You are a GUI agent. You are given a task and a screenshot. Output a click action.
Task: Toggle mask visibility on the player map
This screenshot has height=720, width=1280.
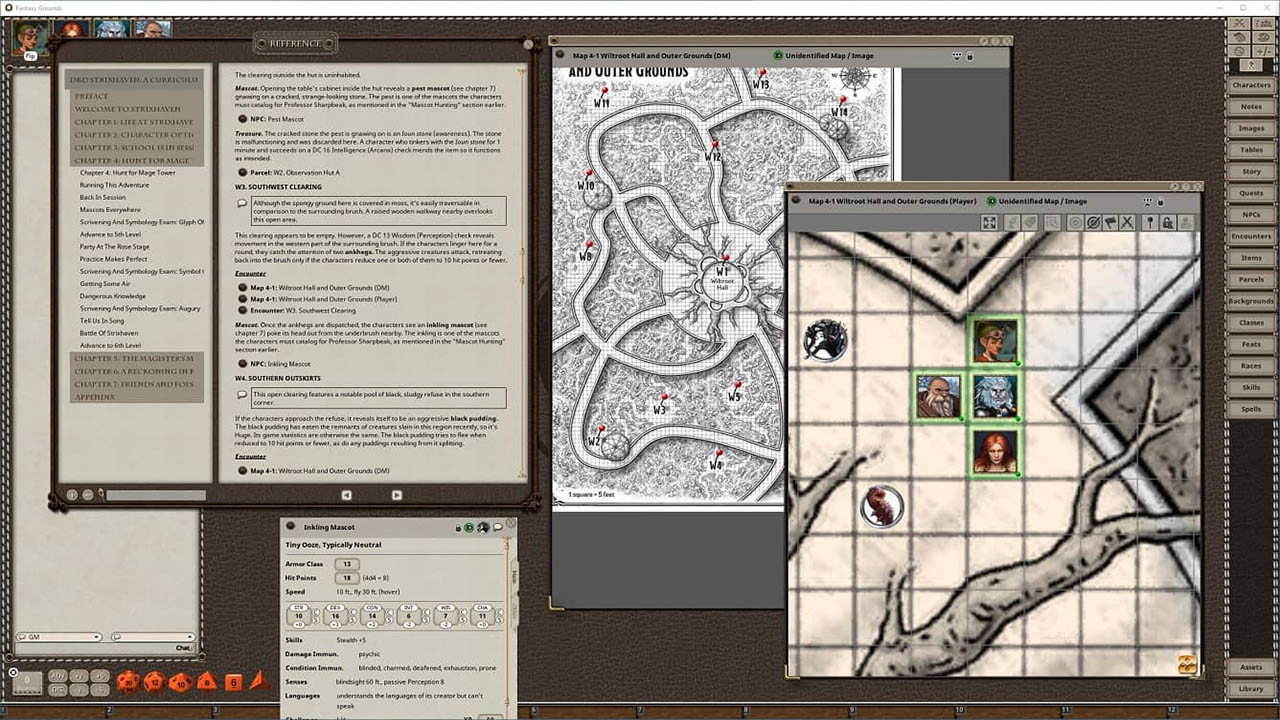[1093, 222]
